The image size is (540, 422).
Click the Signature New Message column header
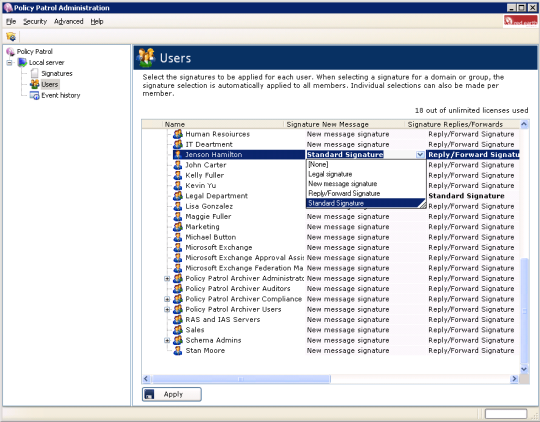pyautogui.click(x=344, y=124)
